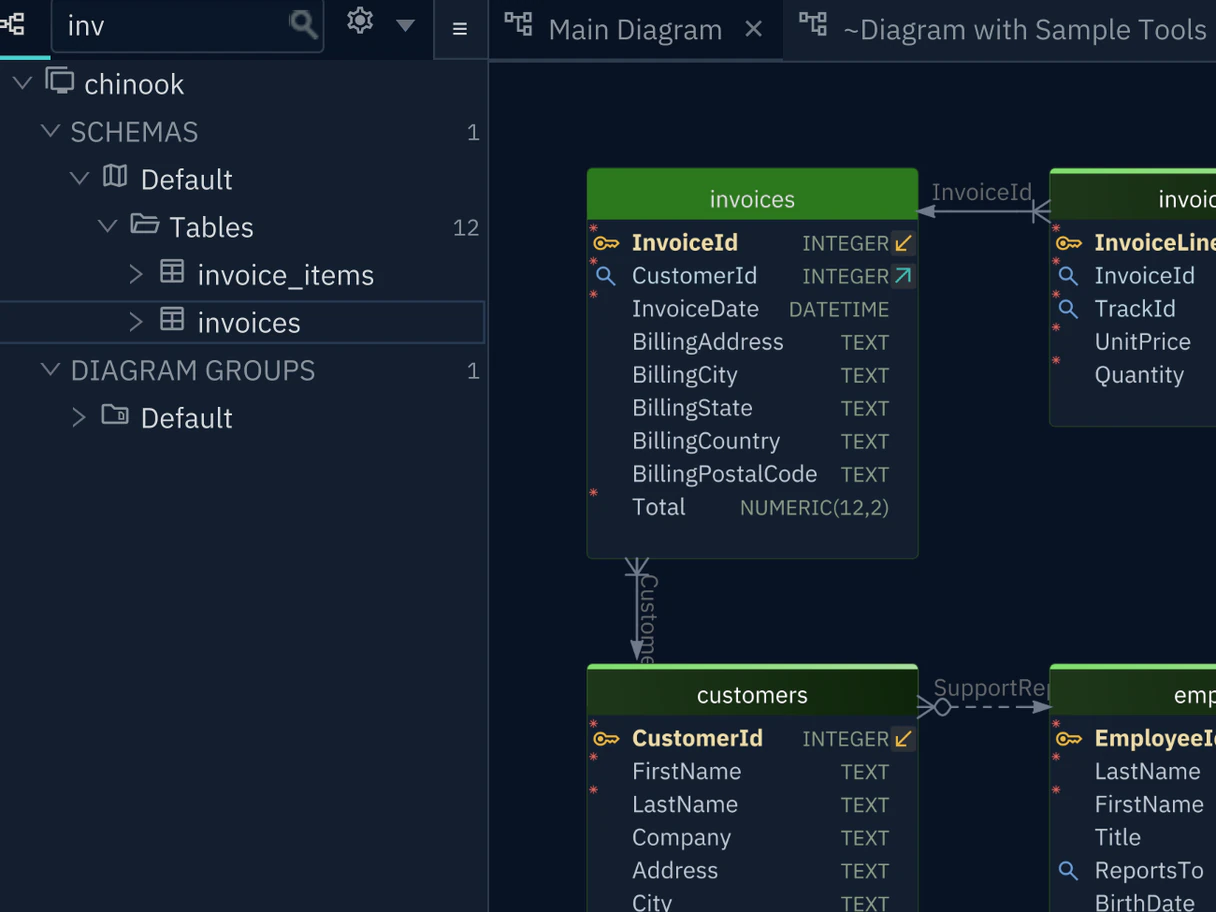The image size is (1216, 912).
Task: Open the hamburger menu button
Action: [460, 29]
